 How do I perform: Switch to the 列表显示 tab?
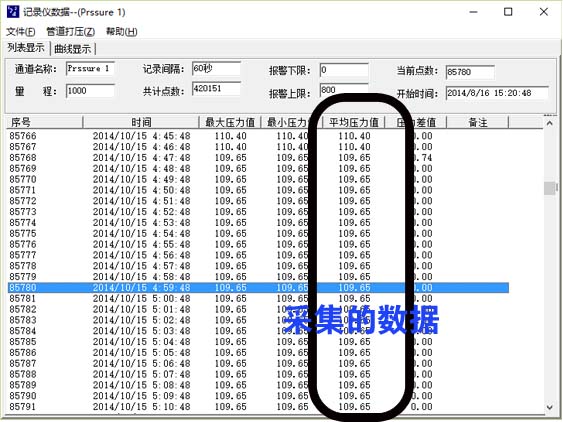[26, 48]
